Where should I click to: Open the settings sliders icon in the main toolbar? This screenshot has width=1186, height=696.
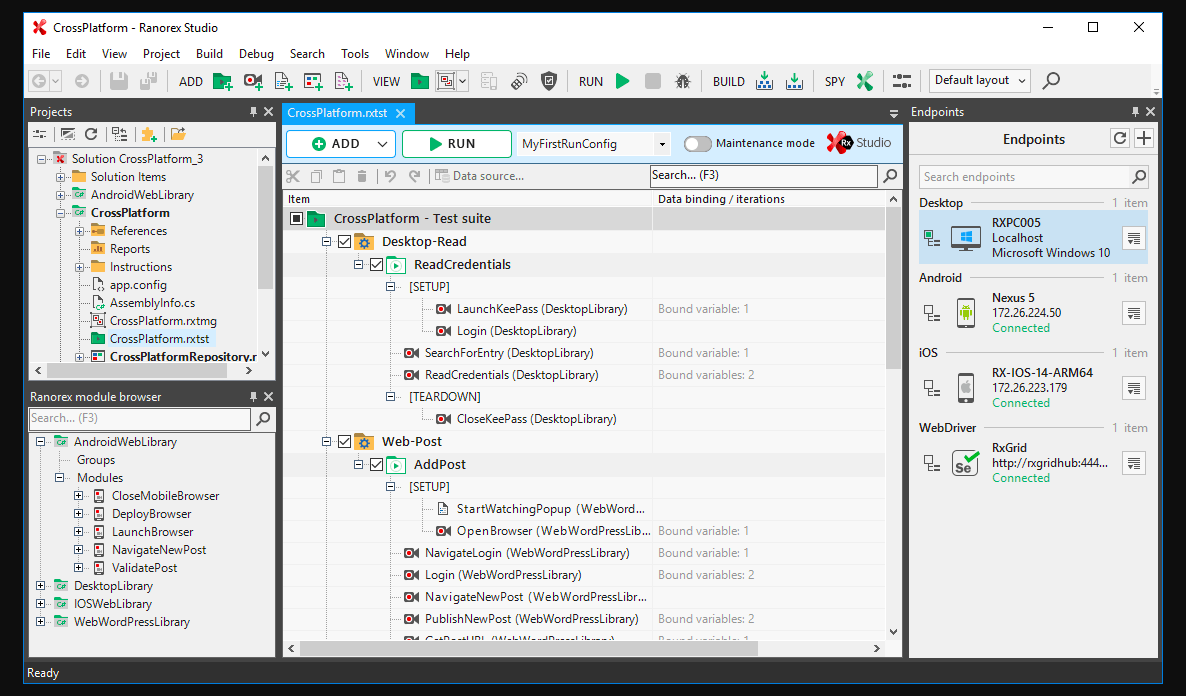pos(902,81)
